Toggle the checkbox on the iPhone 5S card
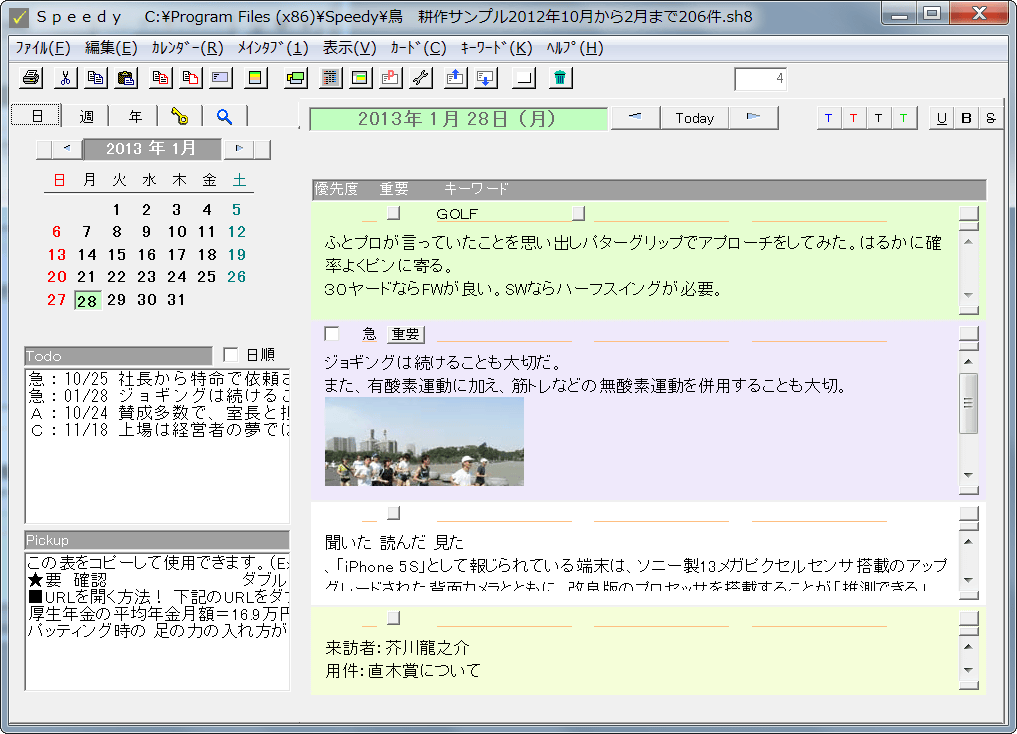This screenshot has height=734, width=1017. click(x=394, y=513)
